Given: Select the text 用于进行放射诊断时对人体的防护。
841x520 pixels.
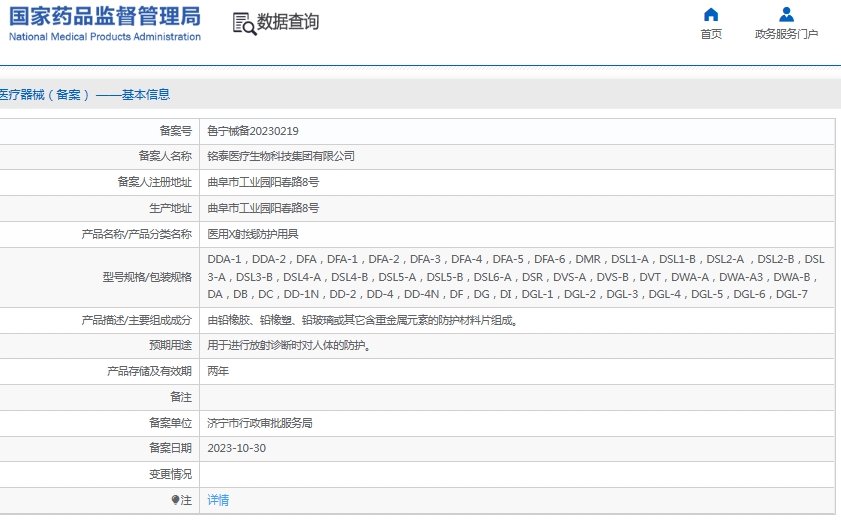Looking at the screenshot, I should pos(290,346).
